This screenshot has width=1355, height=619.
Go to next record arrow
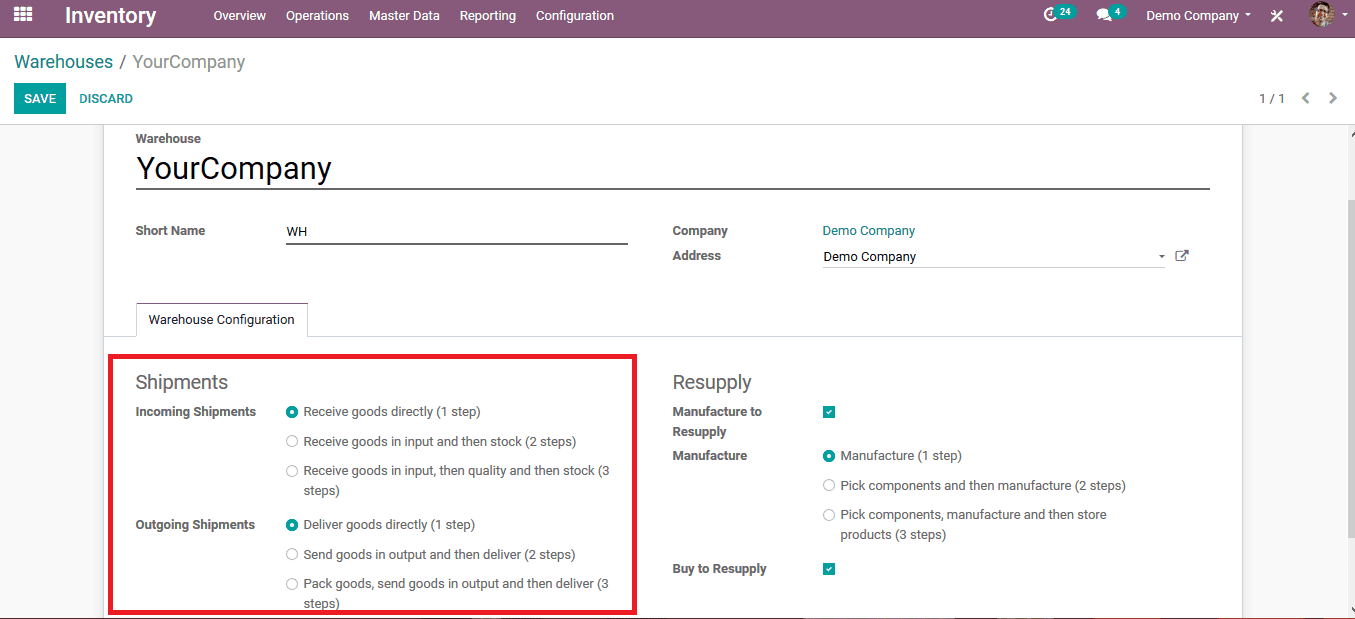coord(1333,98)
